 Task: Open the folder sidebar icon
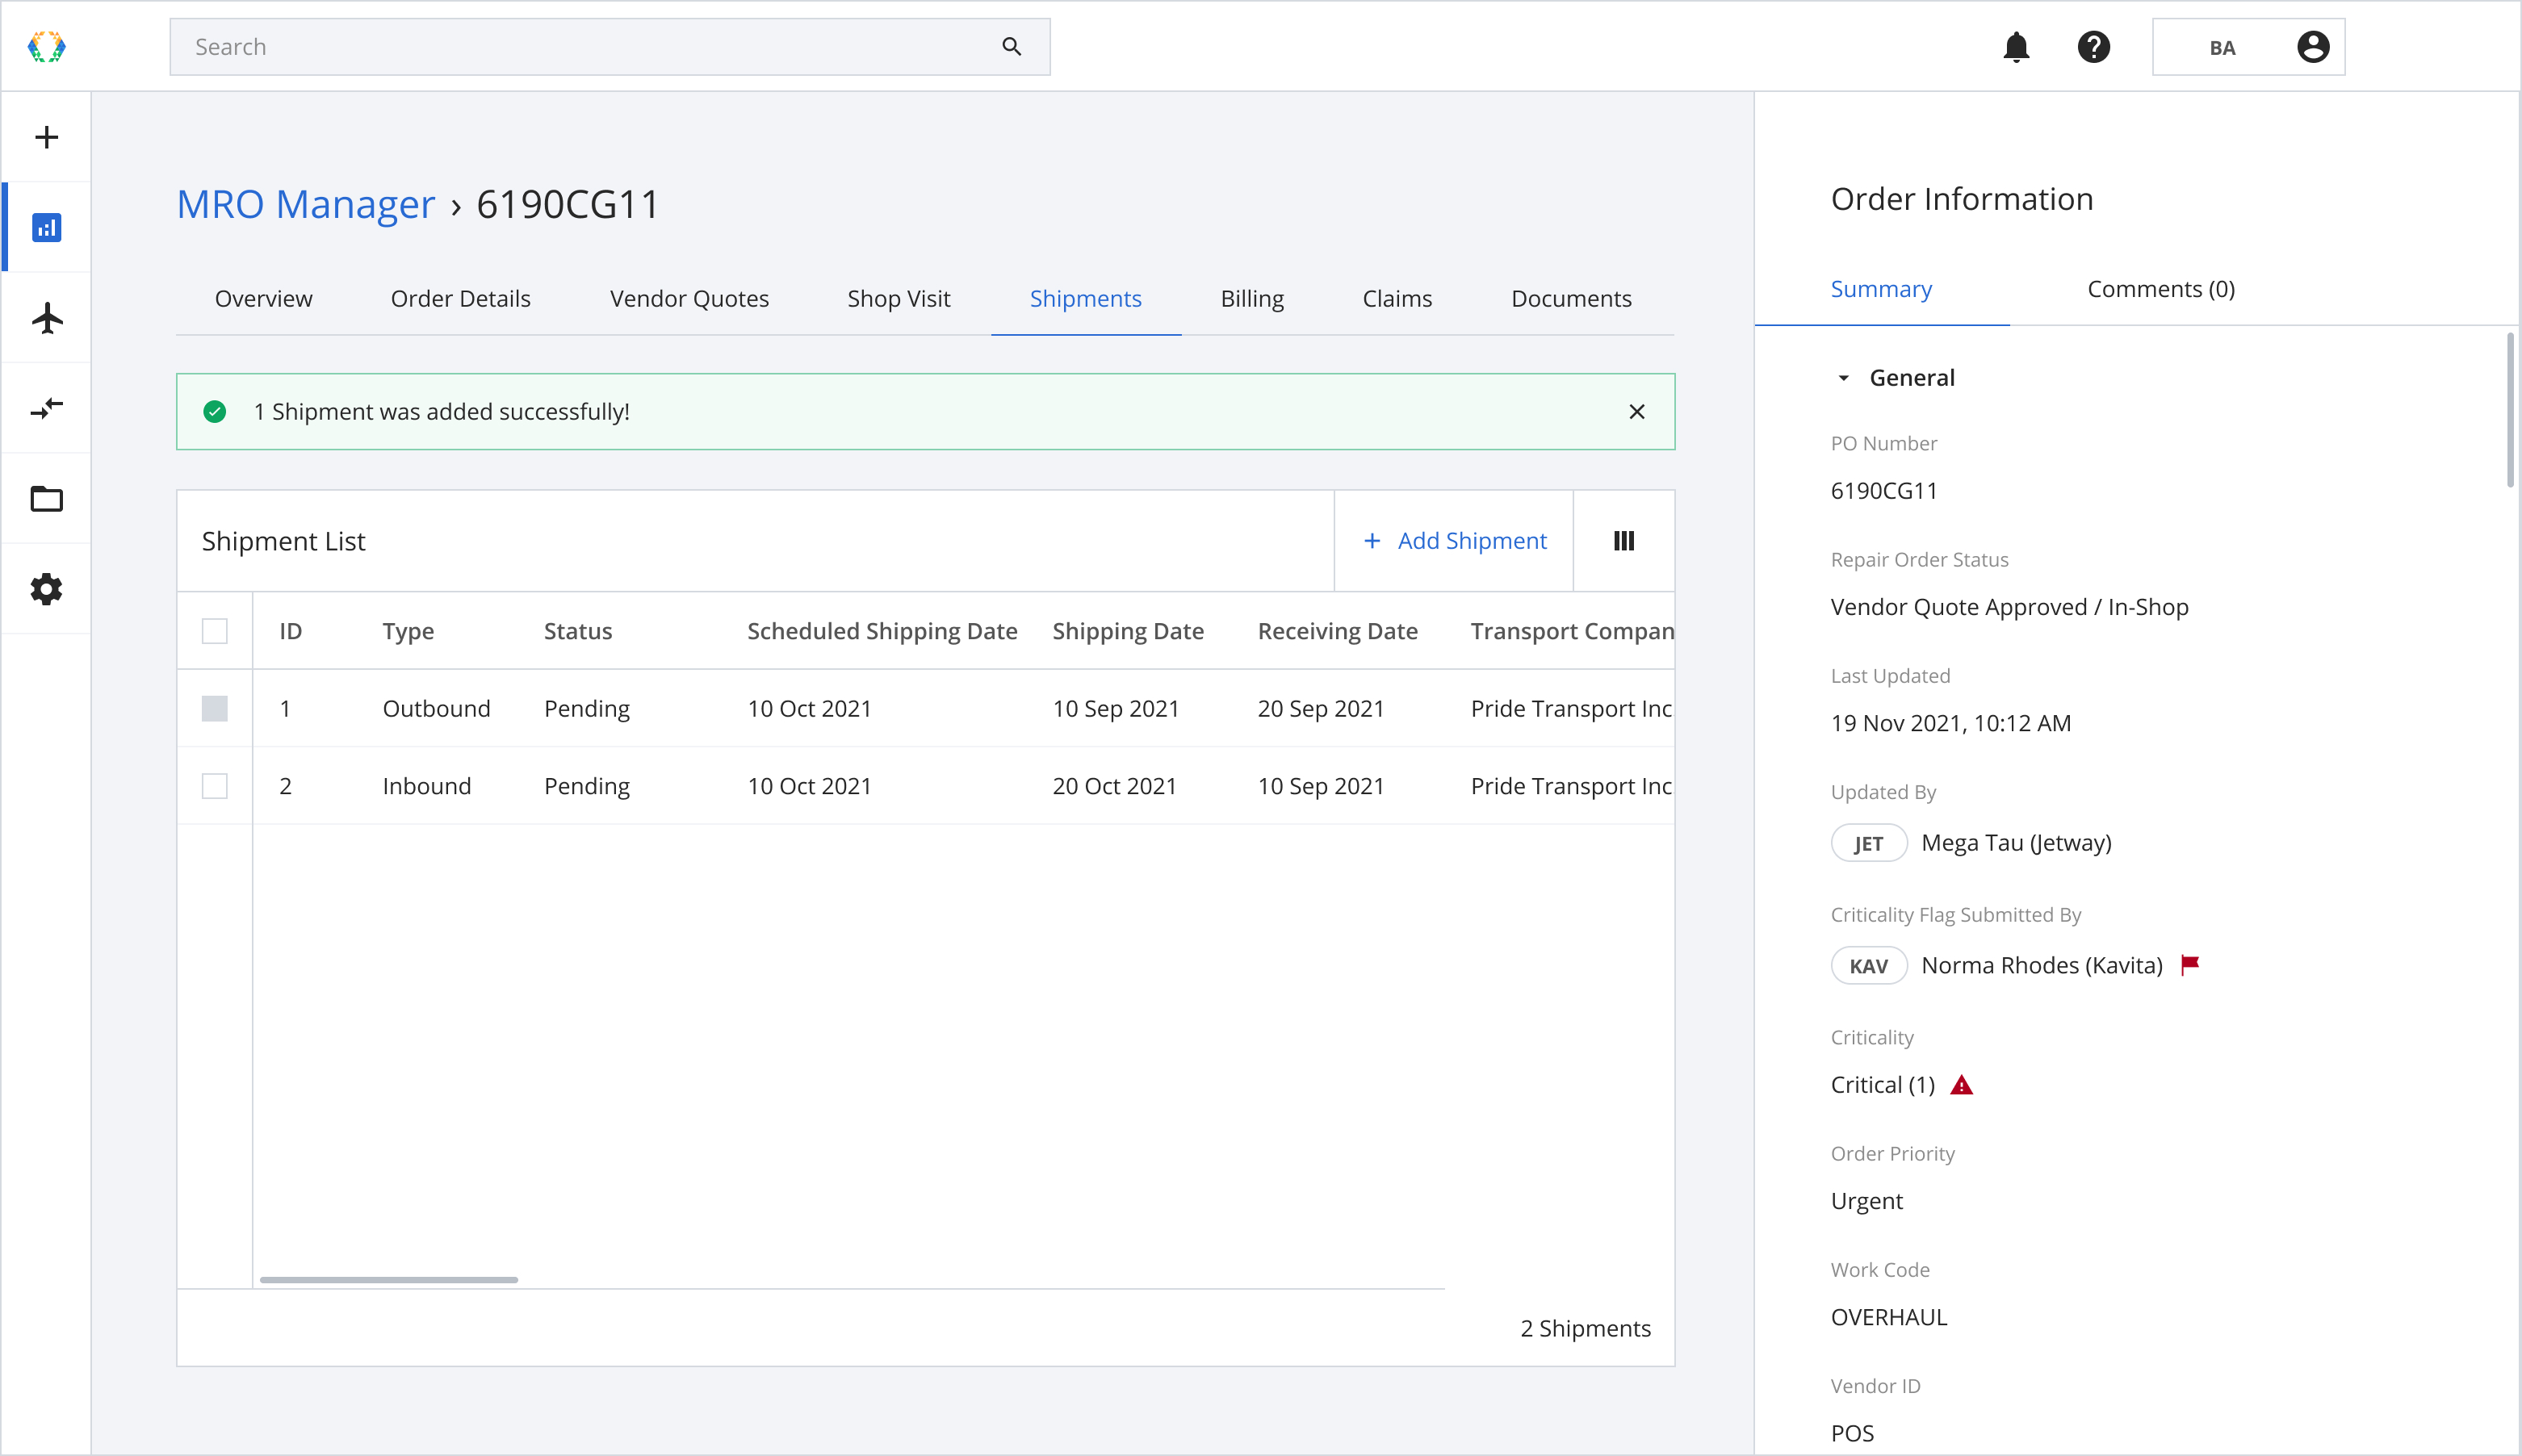46,498
